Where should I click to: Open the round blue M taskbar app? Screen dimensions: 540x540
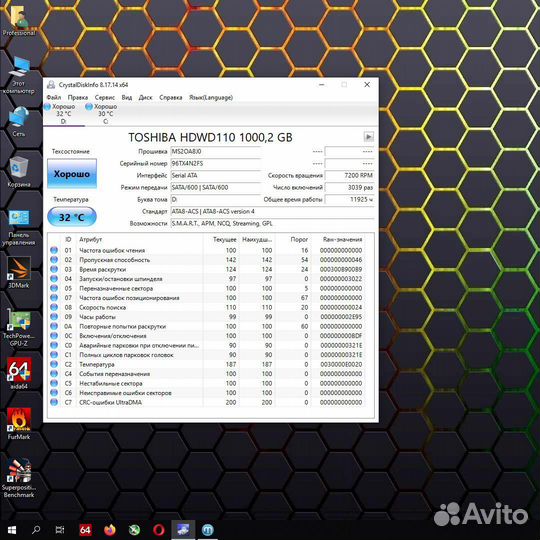208,530
